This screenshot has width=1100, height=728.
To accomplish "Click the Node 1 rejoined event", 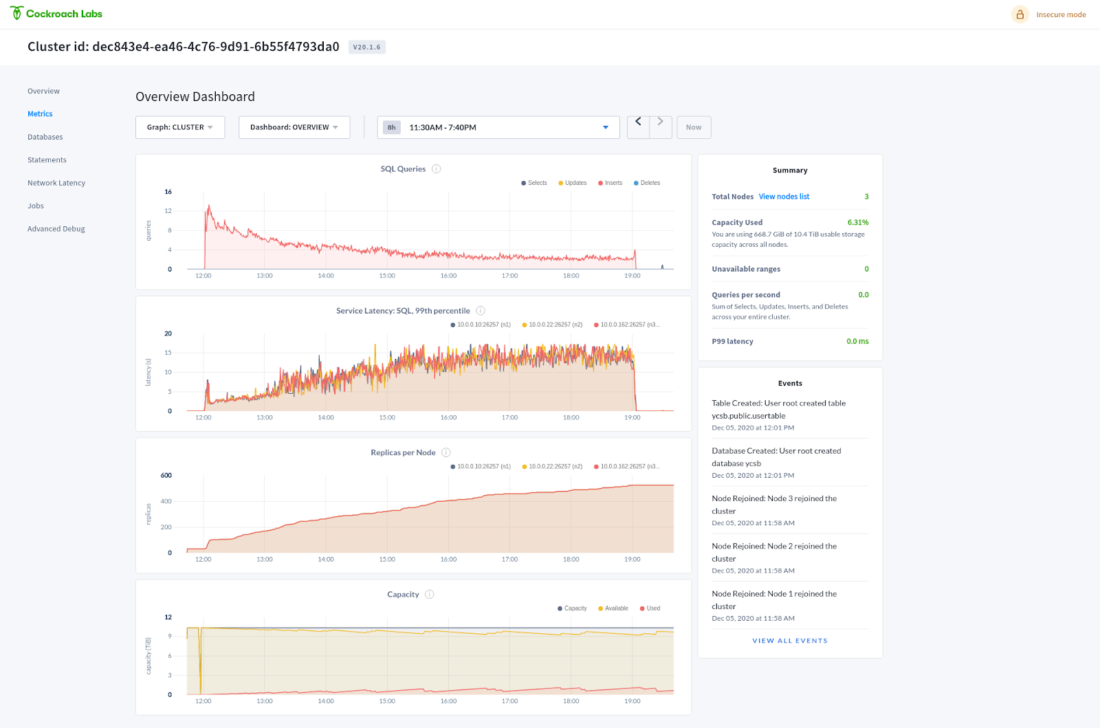I will tap(790, 605).
